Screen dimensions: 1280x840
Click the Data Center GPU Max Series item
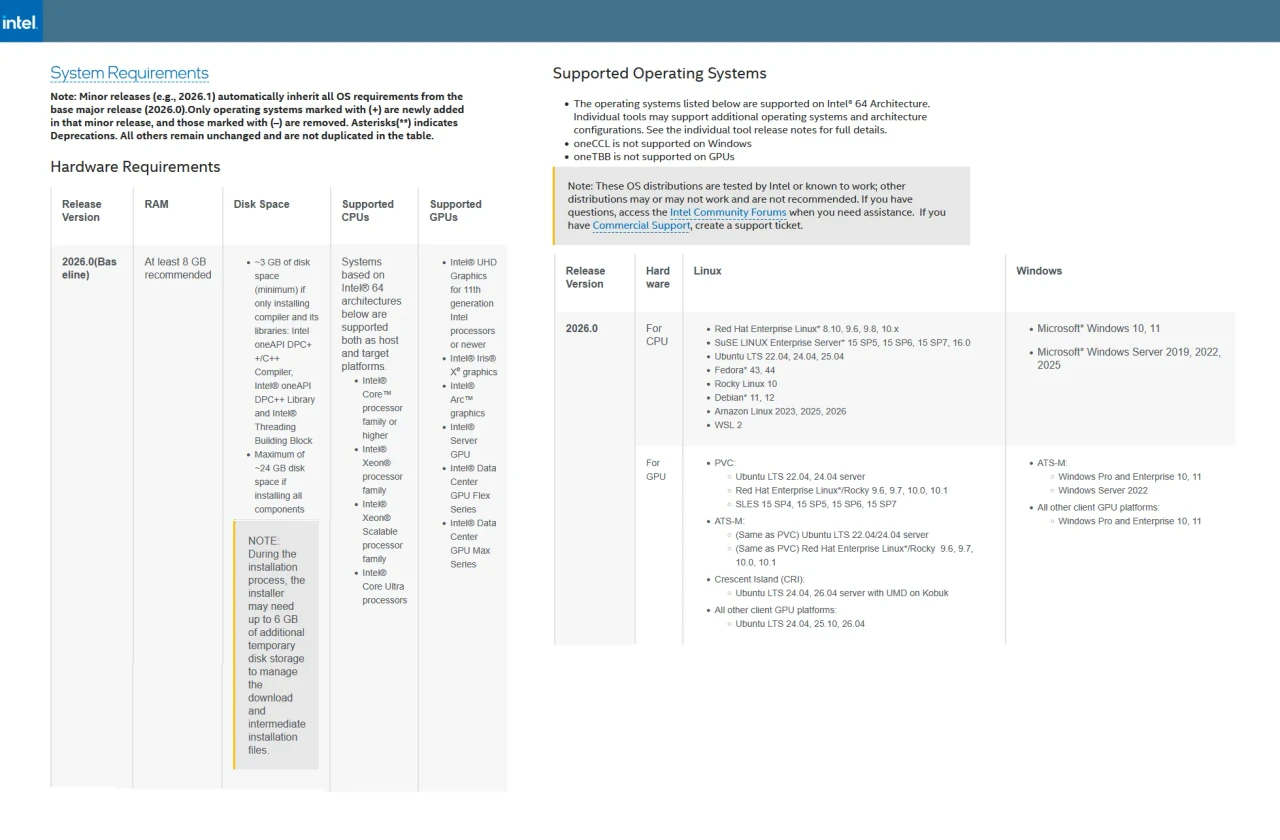pyautogui.click(x=473, y=543)
